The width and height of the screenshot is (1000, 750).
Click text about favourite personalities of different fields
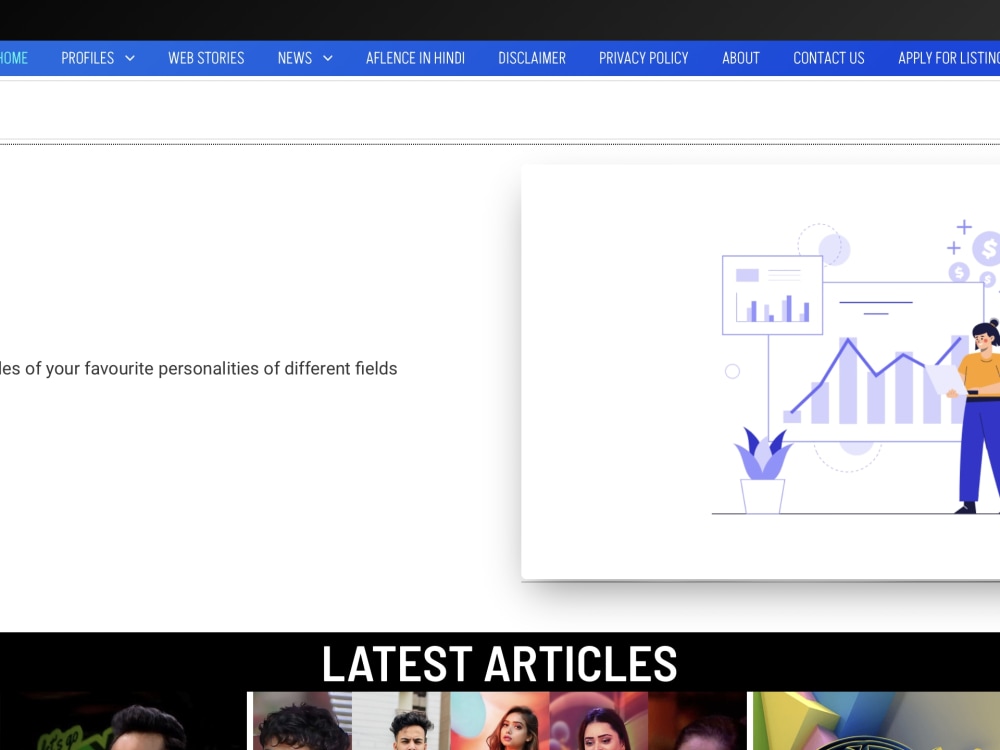coord(198,369)
